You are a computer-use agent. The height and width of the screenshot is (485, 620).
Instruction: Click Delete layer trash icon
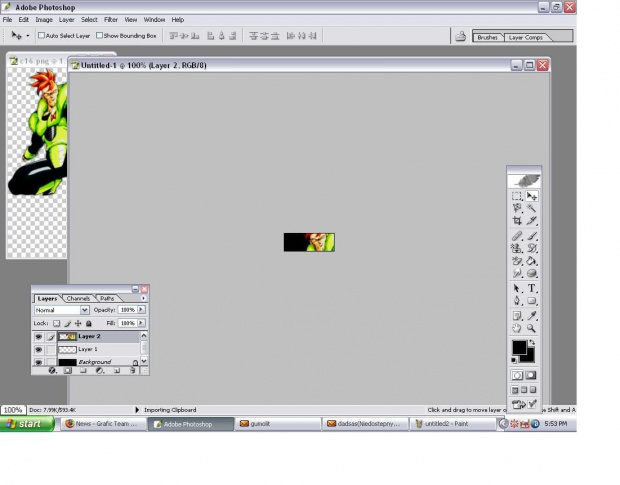tap(132, 370)
